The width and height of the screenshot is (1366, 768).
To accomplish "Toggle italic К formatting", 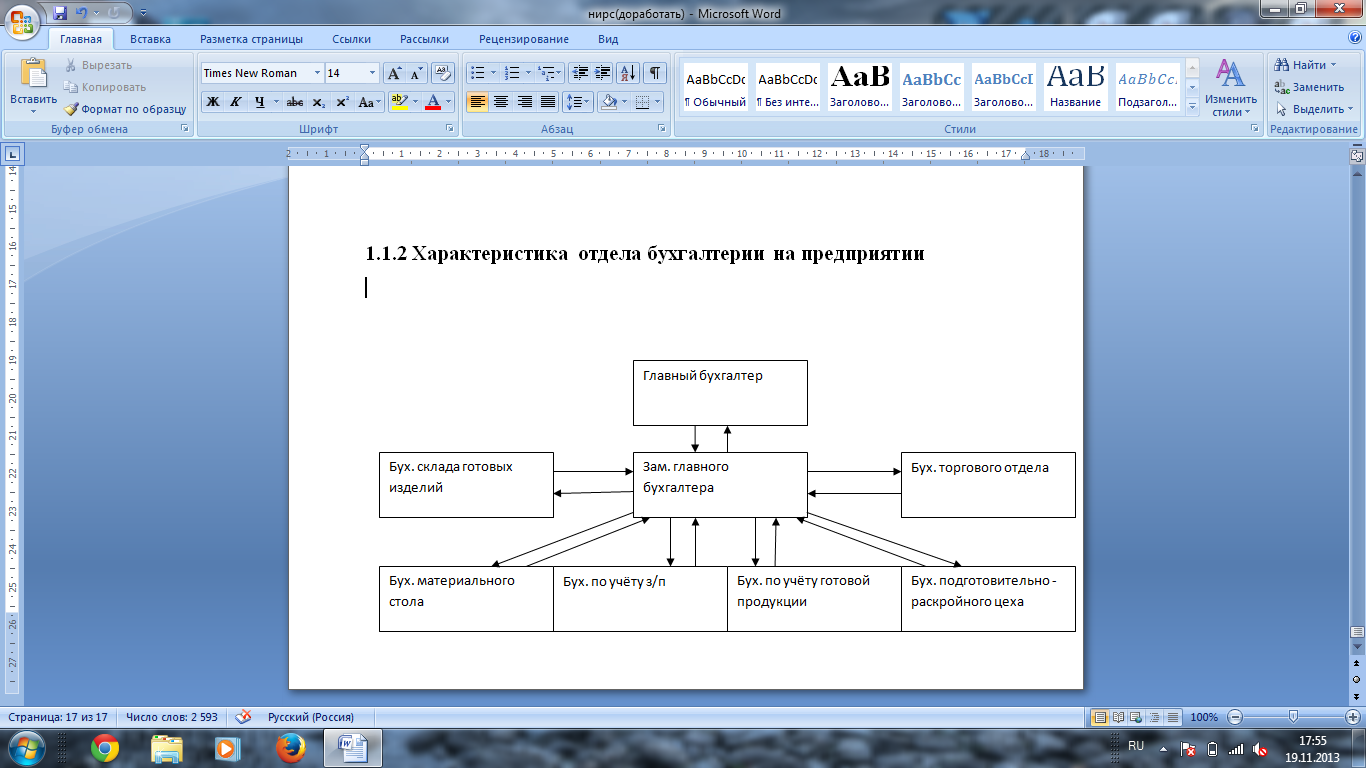I will [x=236, y=102].
